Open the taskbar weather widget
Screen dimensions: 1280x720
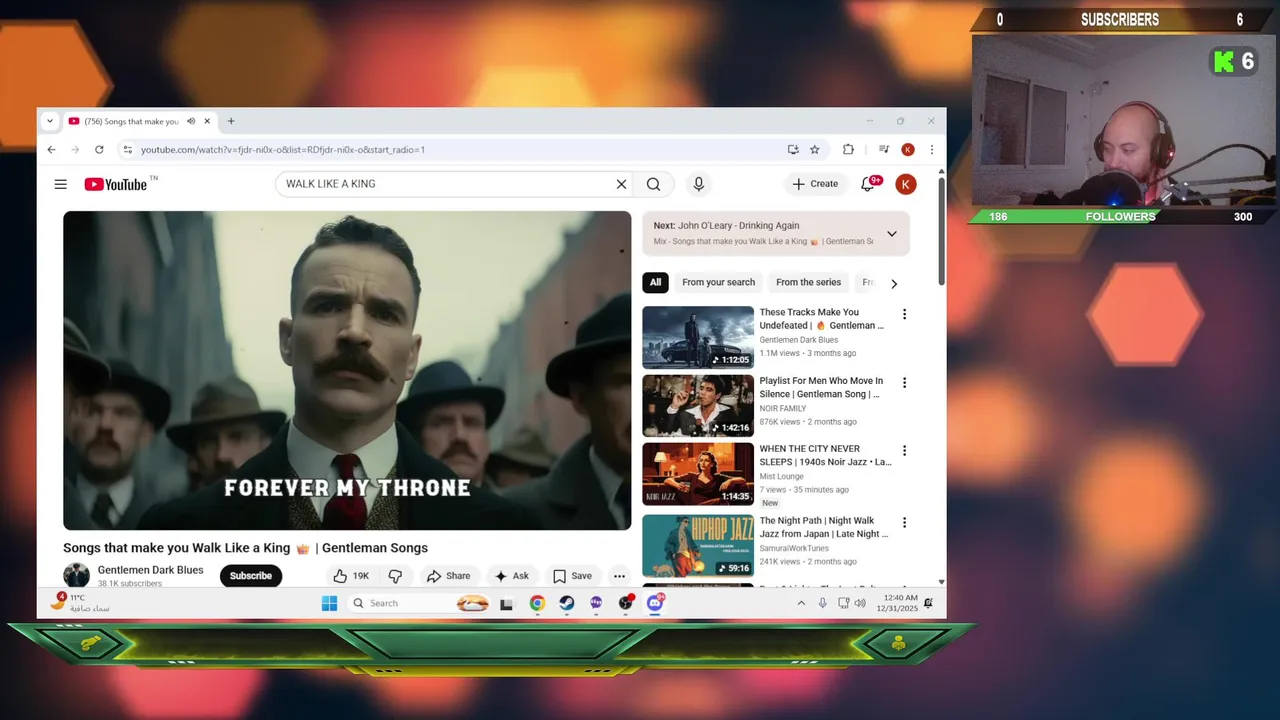click(80, 603)
